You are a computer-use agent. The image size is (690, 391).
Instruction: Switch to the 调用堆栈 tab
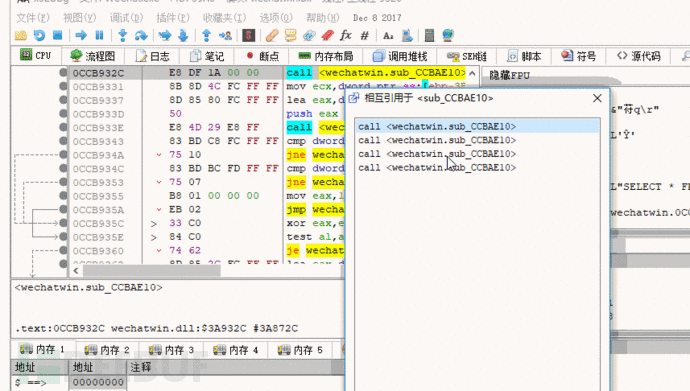(x=400, y=56)
